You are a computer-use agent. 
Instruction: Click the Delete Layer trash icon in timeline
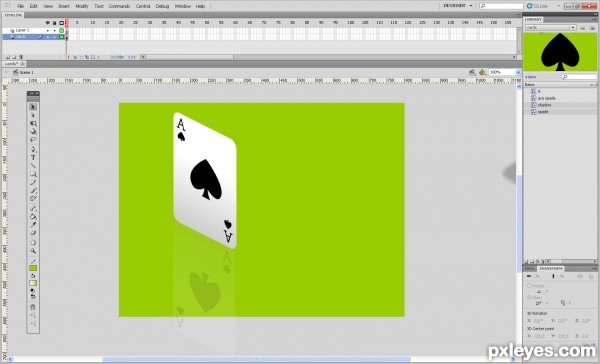(21, 57)
